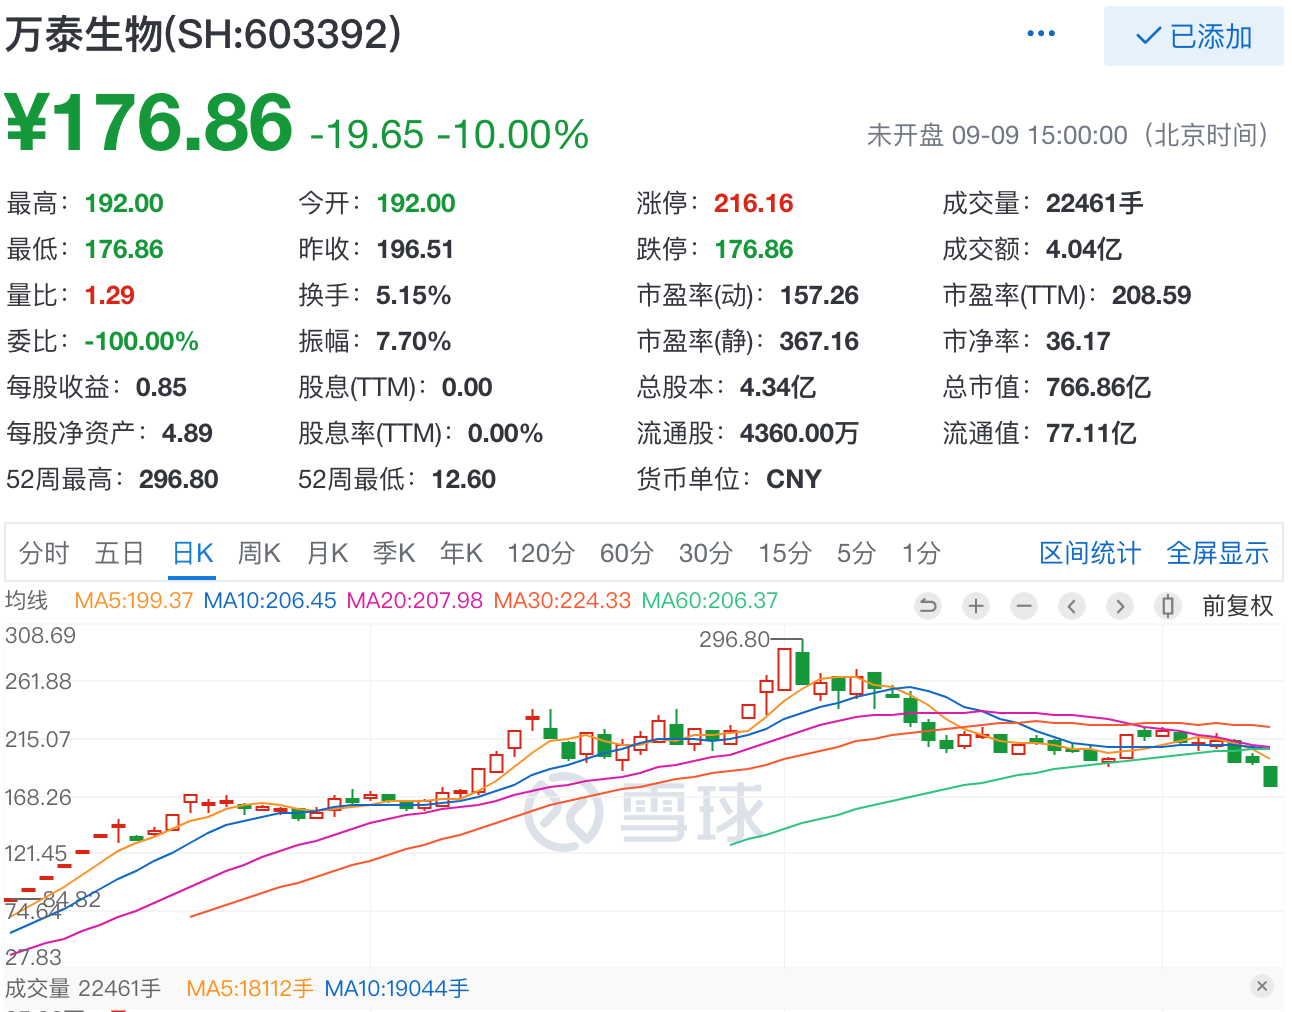1292x1012 pixels.
Task: Open the 月K chart tab
Action: pyautogui.click(x=327, y=553)
